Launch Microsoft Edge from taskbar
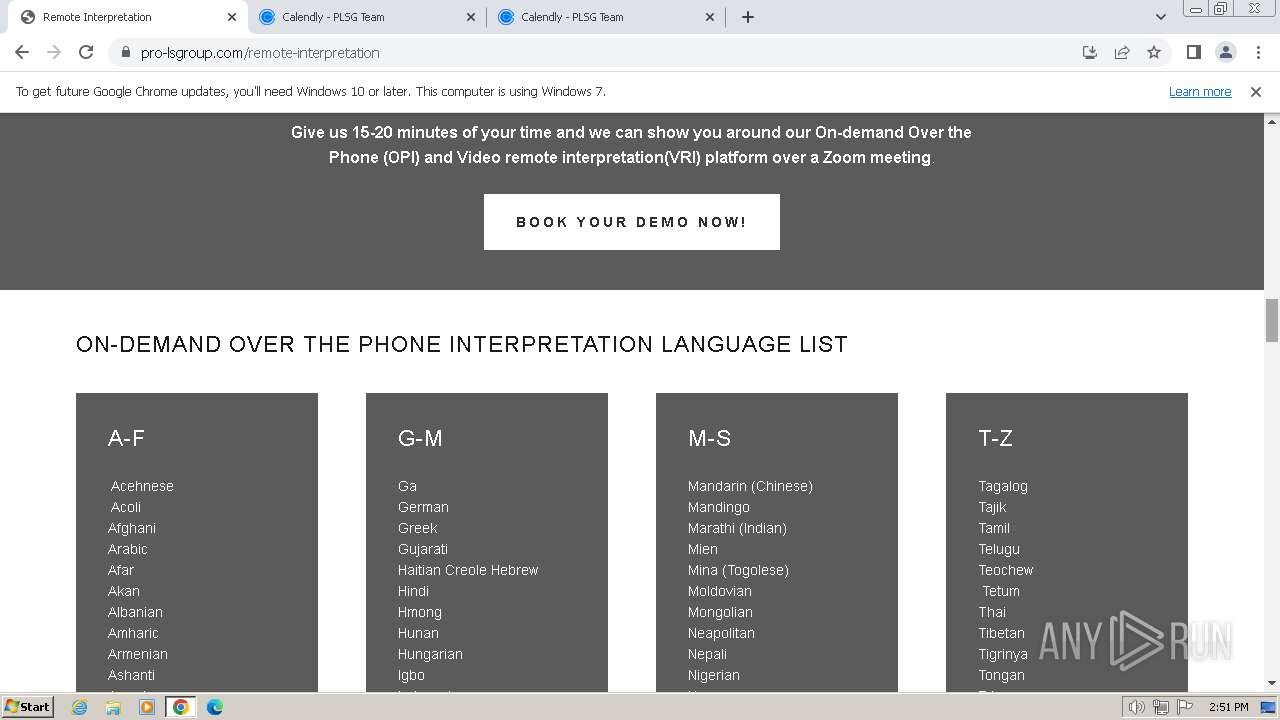Image resolution: width=1280 pixels, height=720 pixels. [x=214, y=707]
